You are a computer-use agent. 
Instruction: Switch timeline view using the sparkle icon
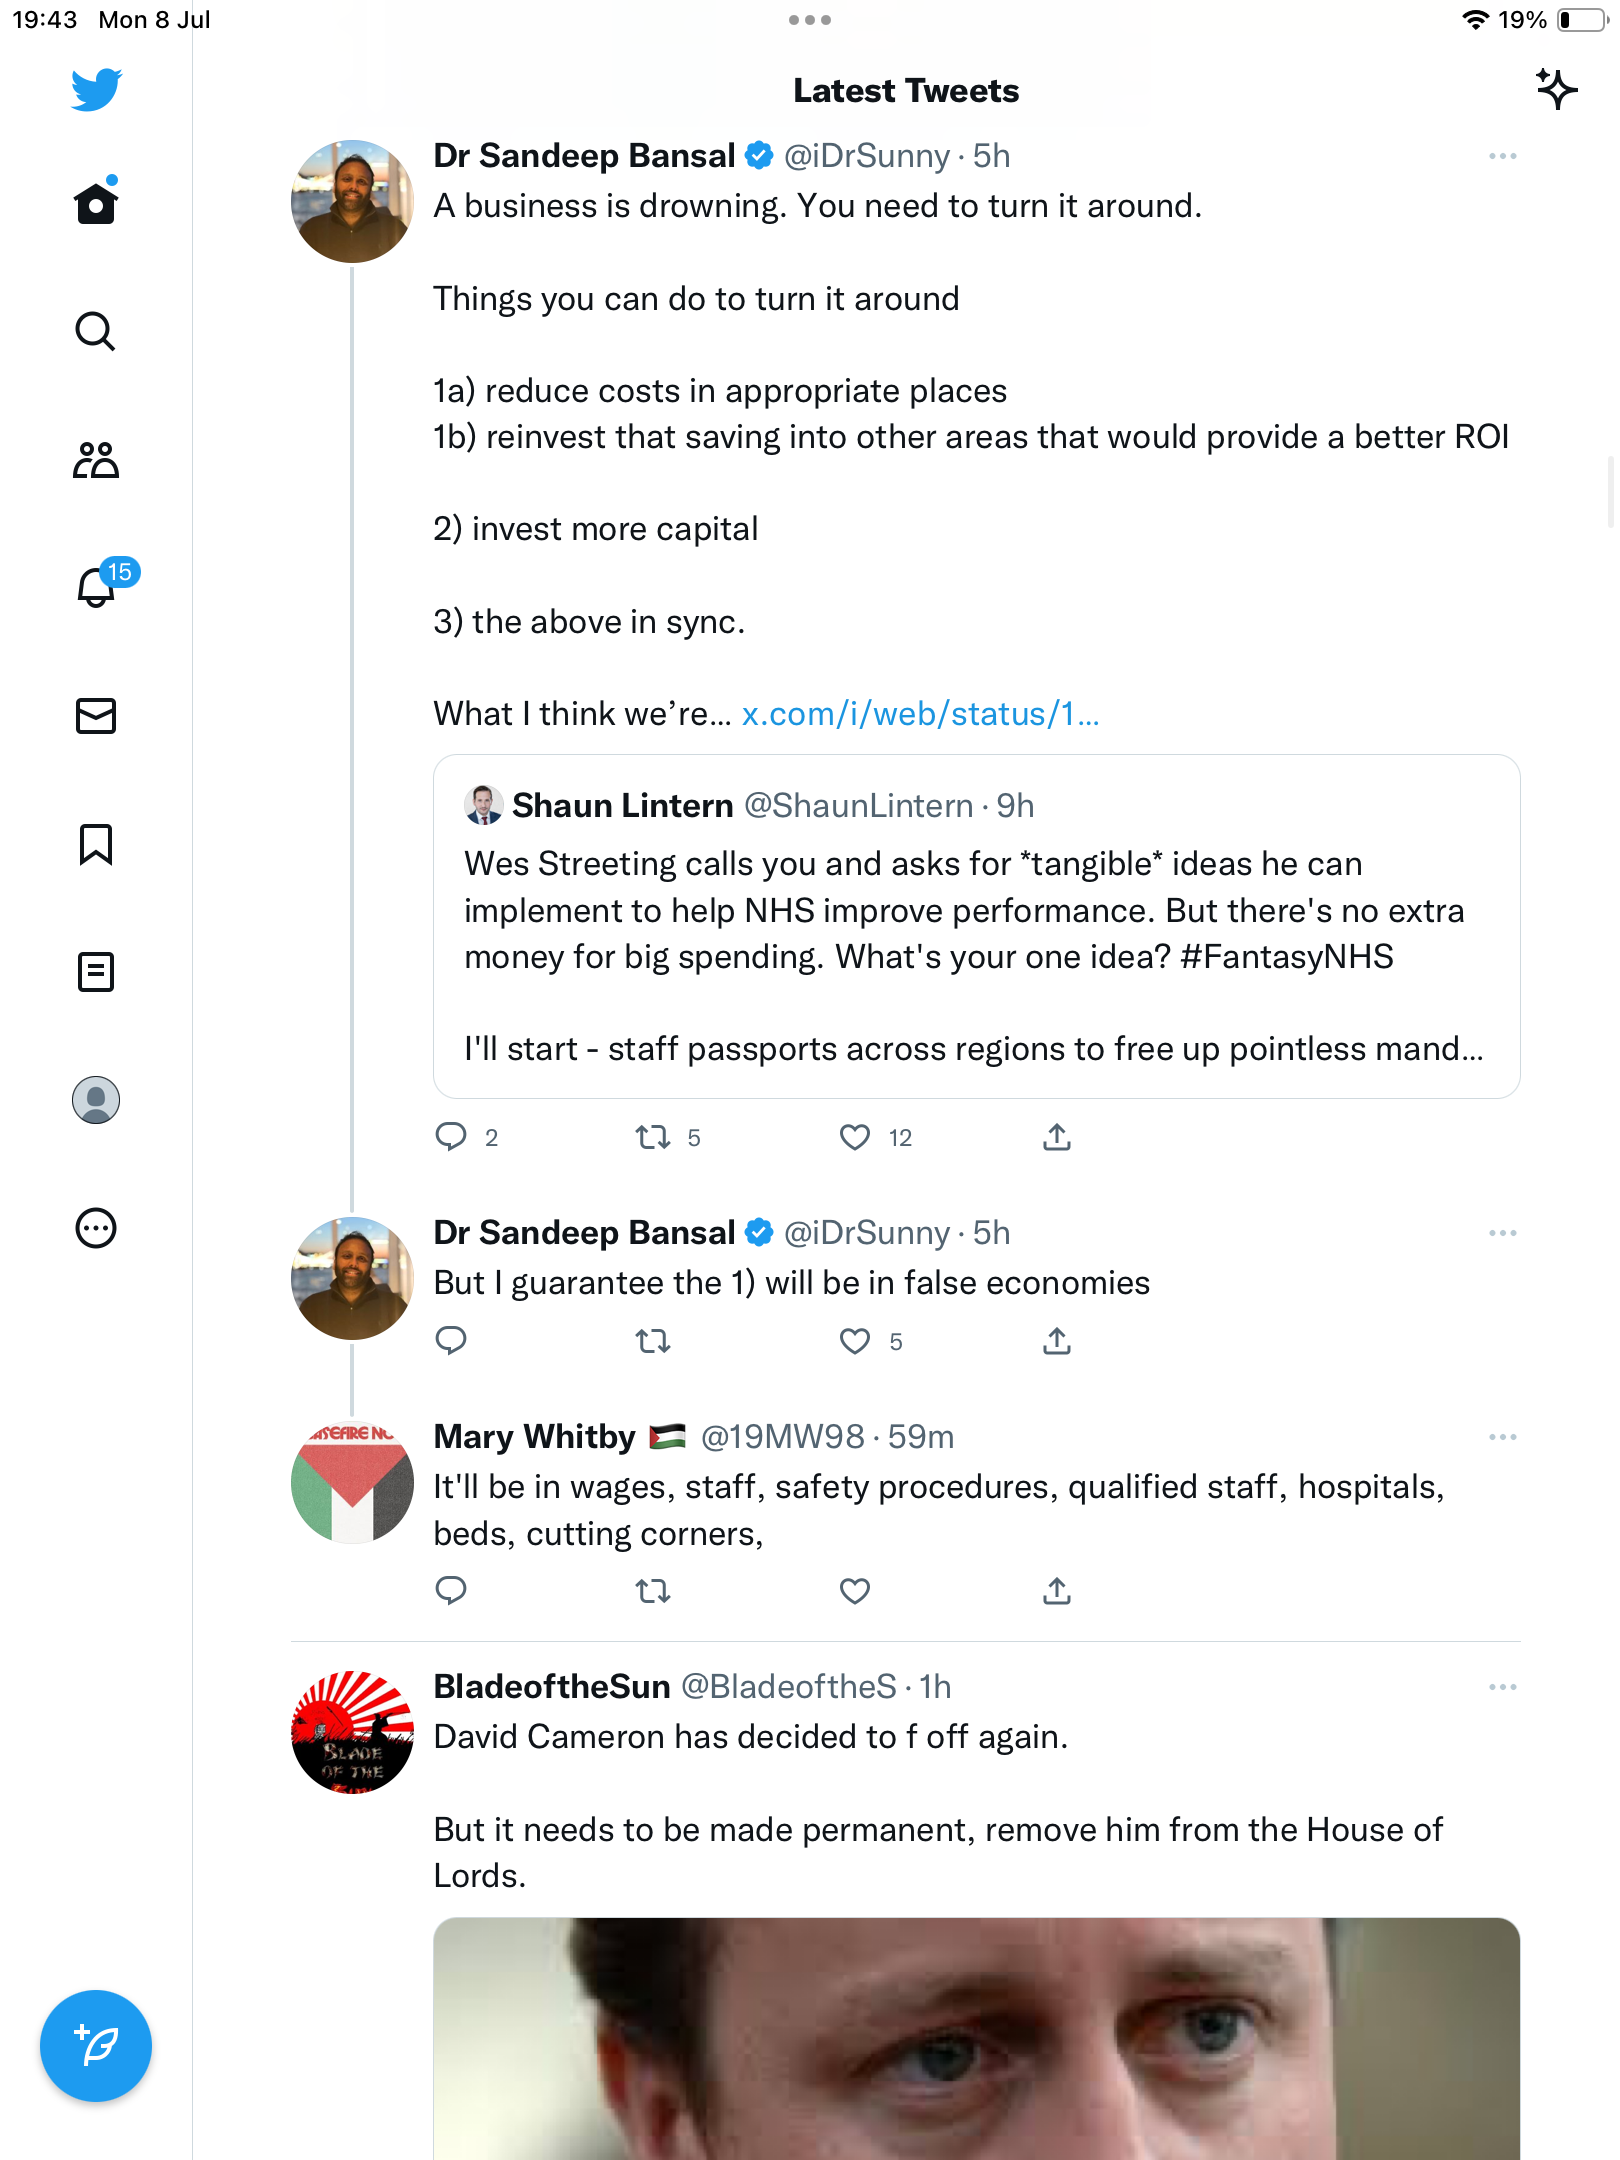coord(1556,90)
